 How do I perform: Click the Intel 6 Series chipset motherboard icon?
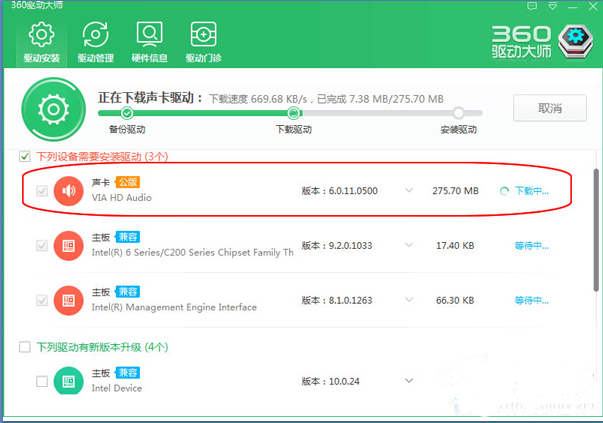point(68,245)
